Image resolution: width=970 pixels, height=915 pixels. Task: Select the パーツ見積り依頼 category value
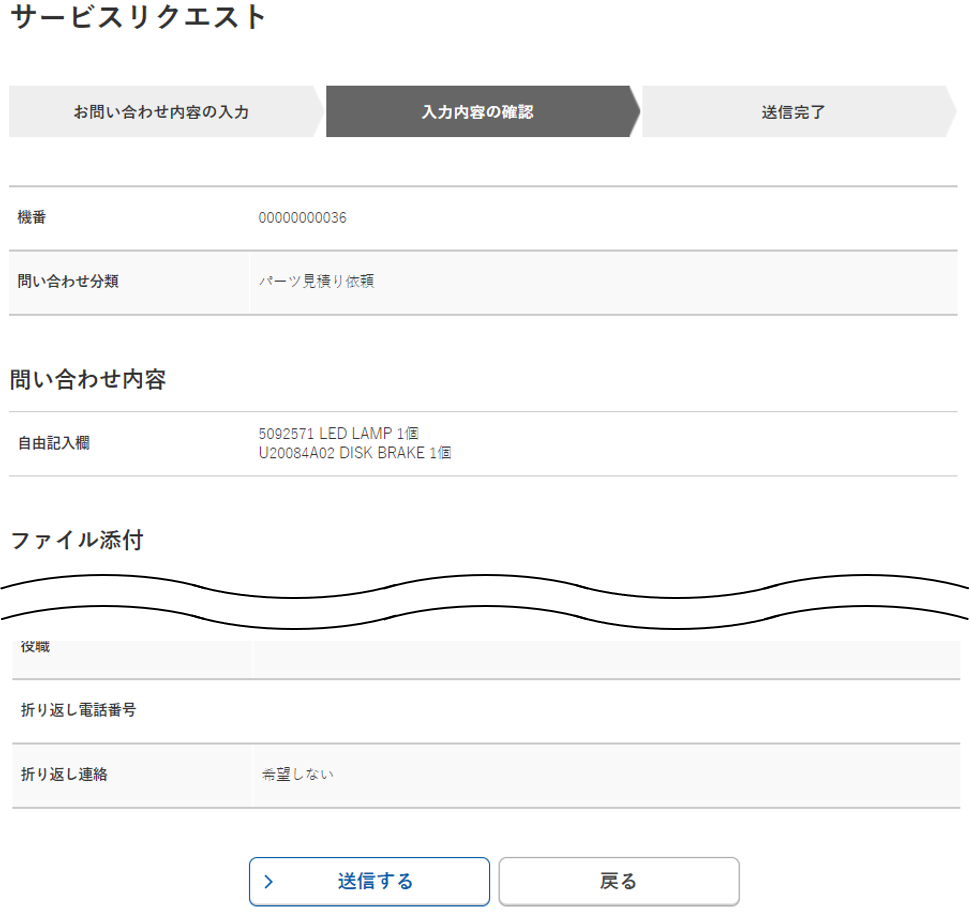pos(316,282)
